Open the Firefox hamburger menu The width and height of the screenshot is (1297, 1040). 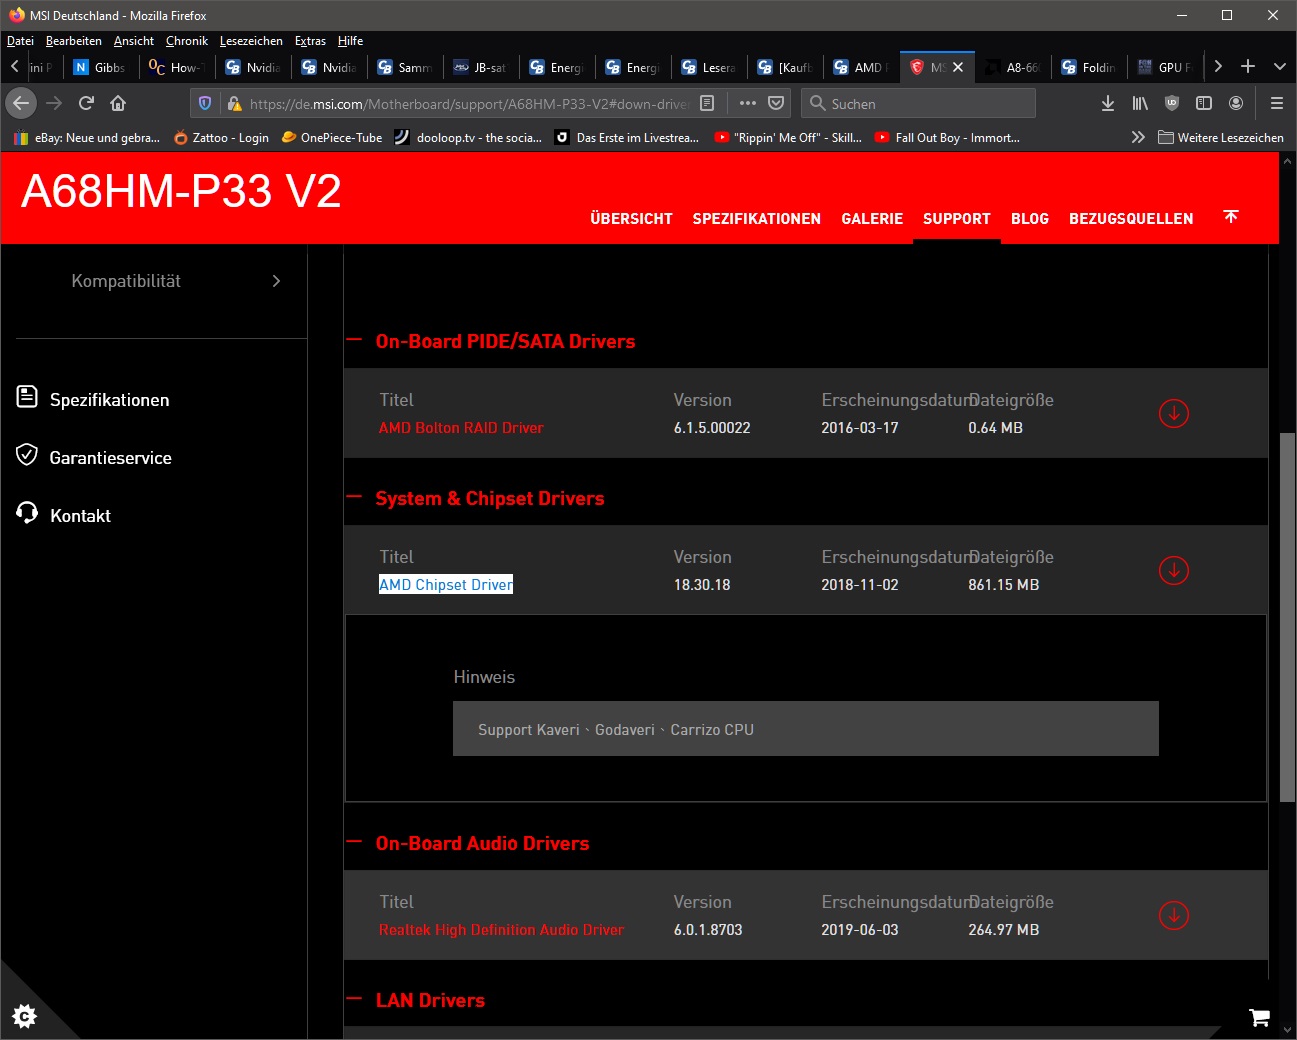pyautogui.click(x=1276, y=103)
